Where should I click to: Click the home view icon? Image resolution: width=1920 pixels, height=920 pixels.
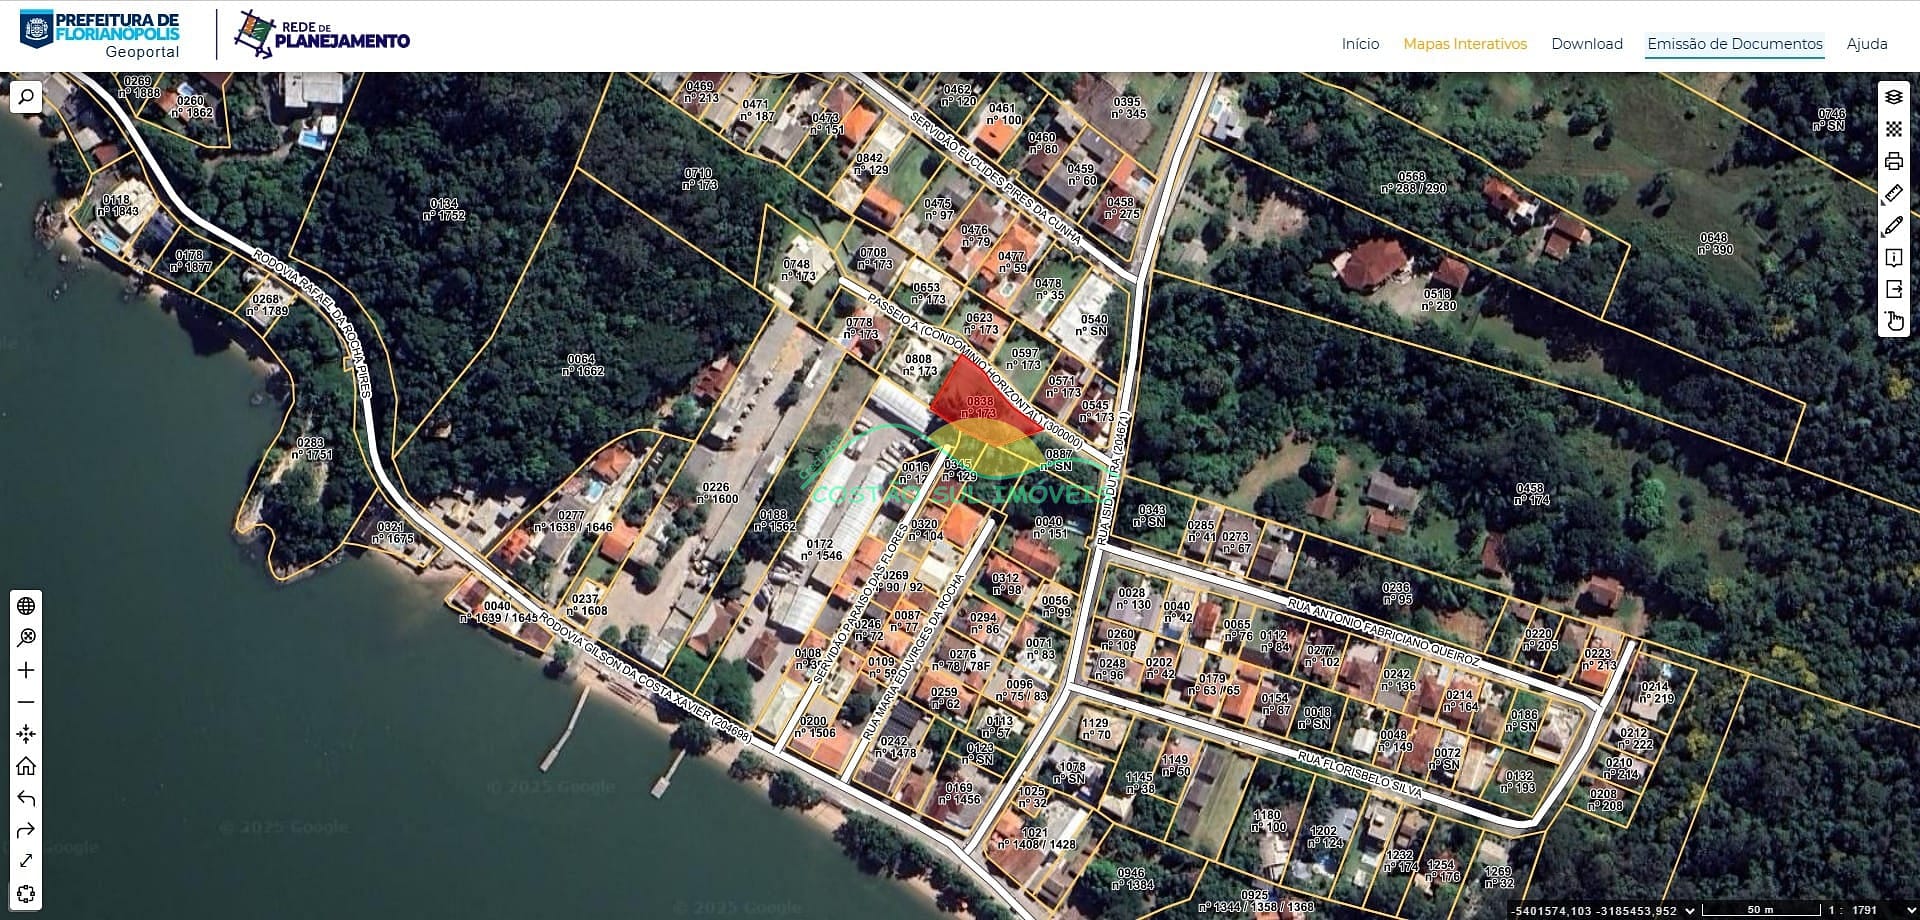[x=26, y=766]
